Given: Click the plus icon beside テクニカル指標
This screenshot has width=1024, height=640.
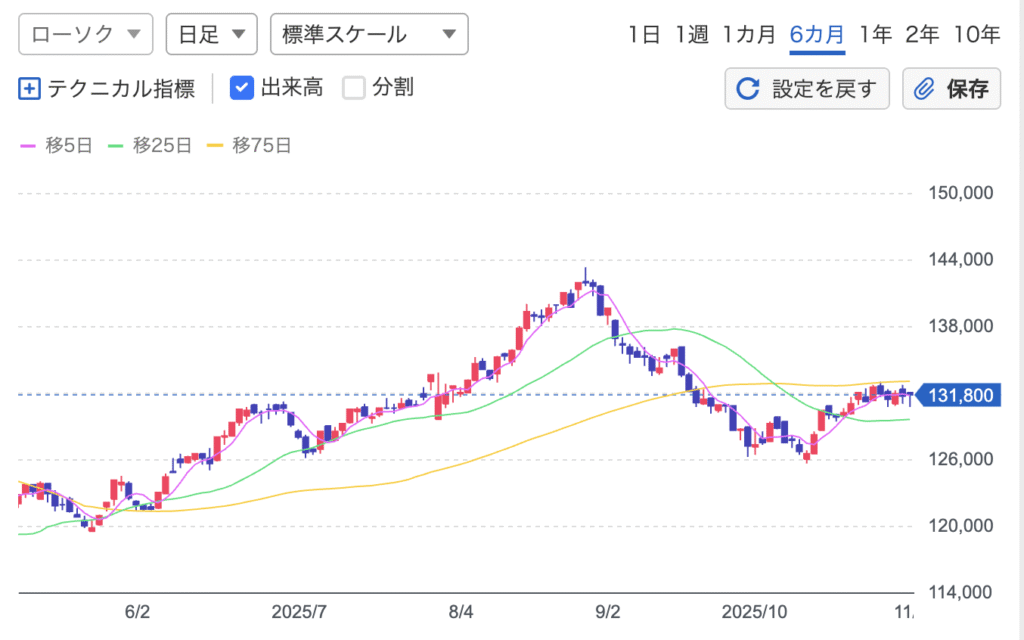Looking at the screenshot, I should click(x=29, y=89).
